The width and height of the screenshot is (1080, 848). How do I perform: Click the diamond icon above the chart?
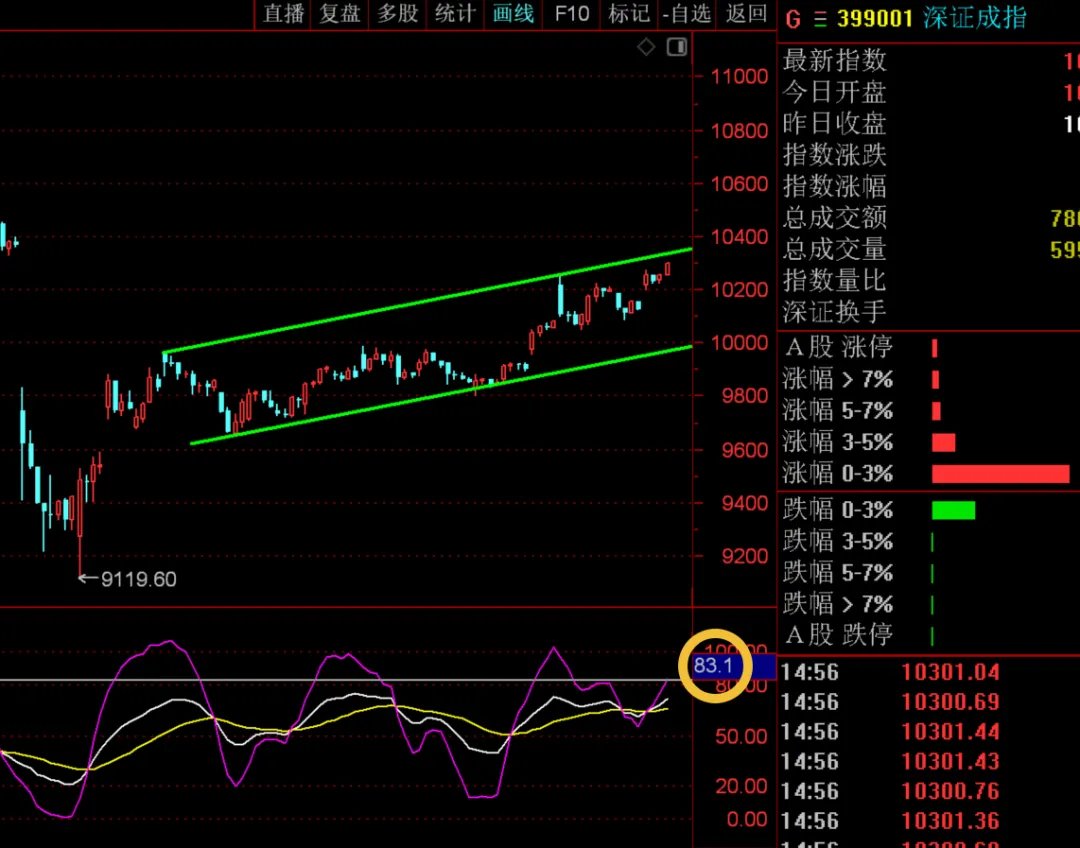click(x=646, y=47)
